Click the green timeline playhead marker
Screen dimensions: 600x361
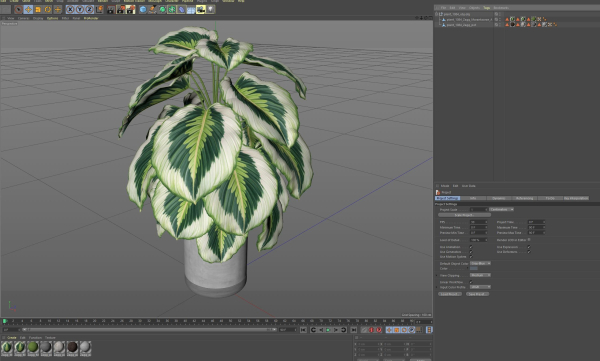coord(5,321)
